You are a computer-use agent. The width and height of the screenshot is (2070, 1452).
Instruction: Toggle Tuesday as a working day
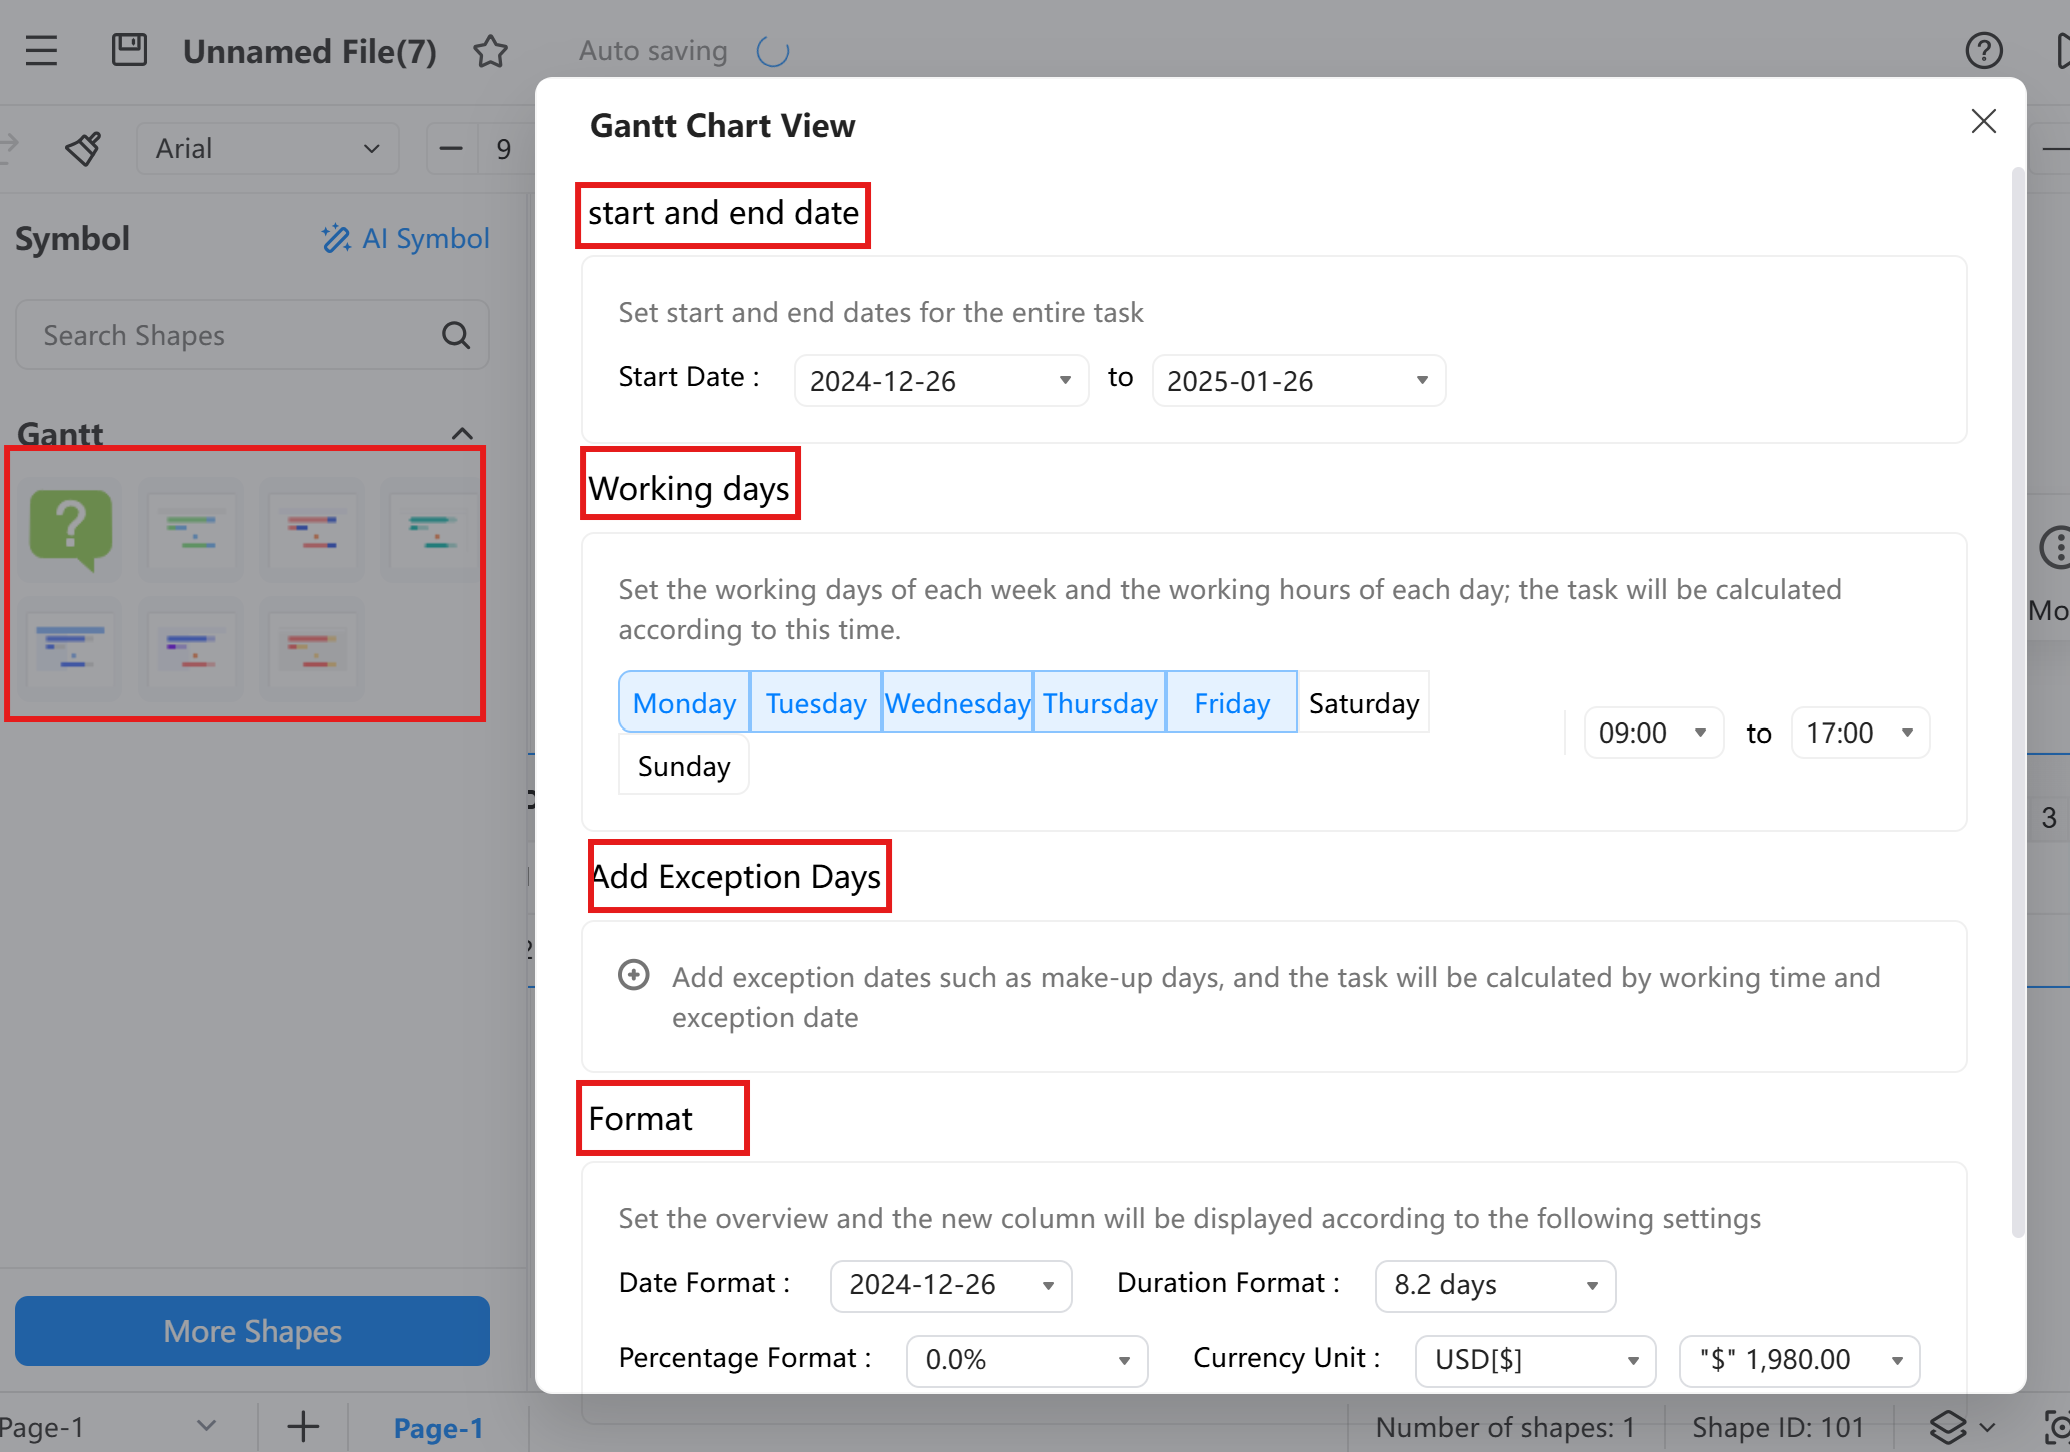816,703
